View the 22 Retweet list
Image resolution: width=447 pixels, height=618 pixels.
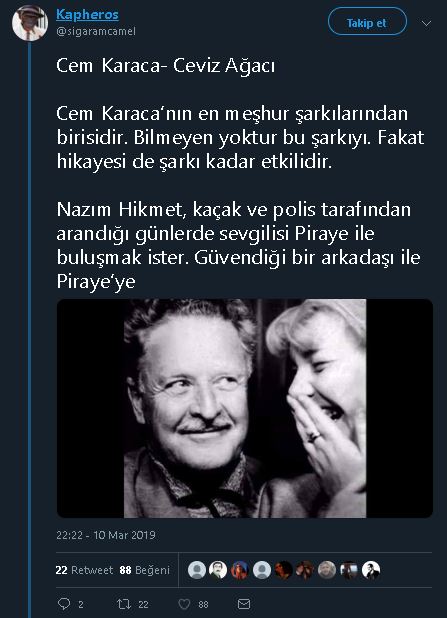84,570
